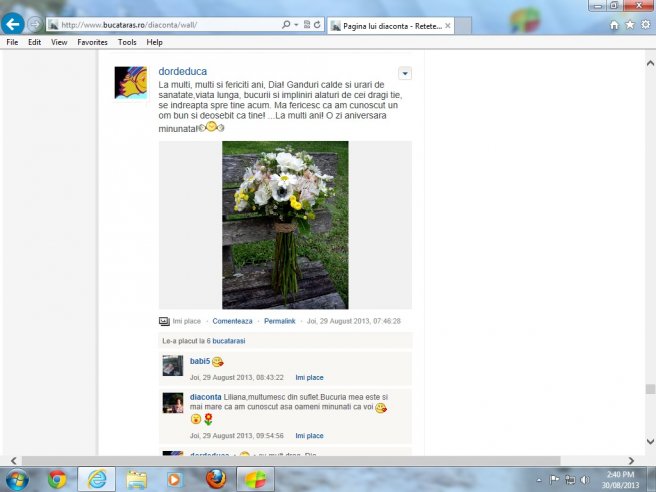Click the Forward navigation arrow

[35, 24]
